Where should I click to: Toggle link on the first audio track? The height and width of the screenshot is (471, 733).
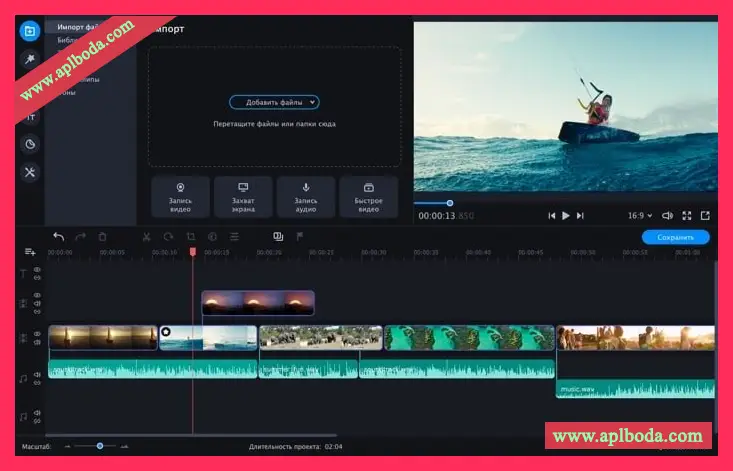(37, 383)
